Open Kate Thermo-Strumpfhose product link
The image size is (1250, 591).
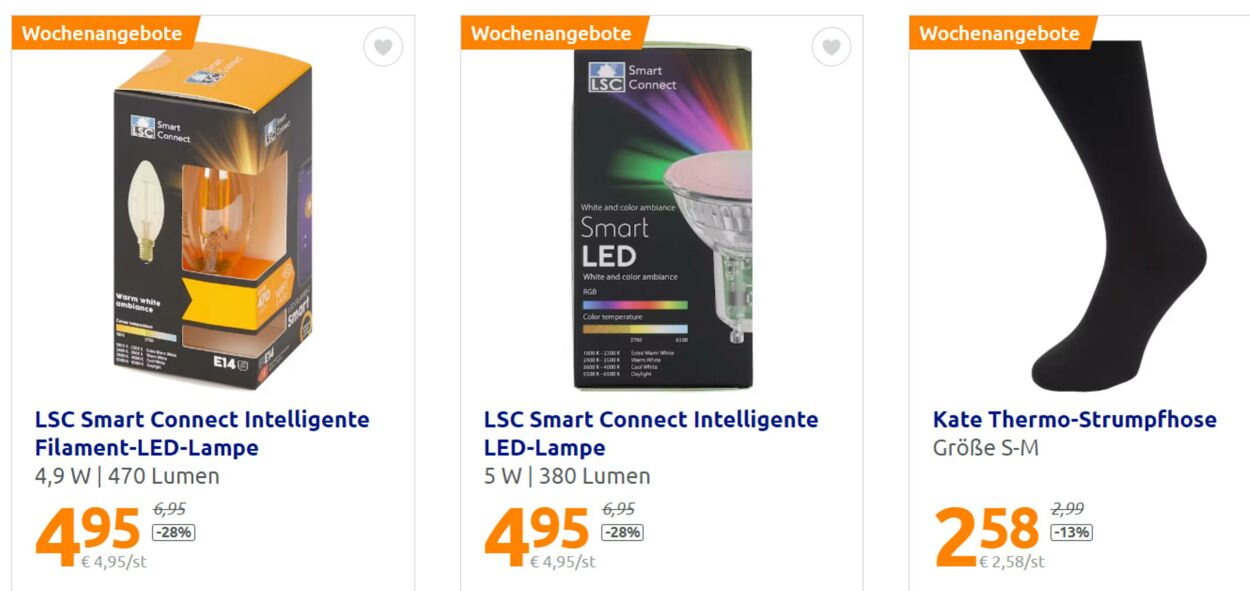[1075, 419]
